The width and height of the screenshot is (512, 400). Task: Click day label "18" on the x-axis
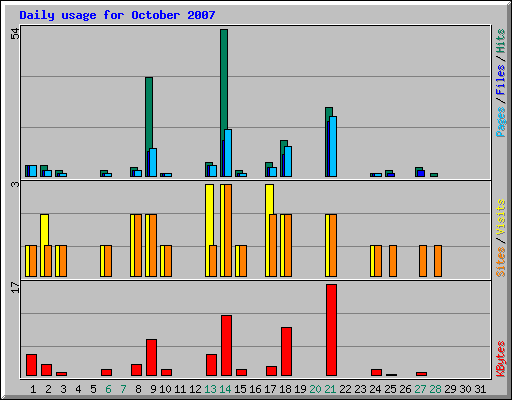tap(285, 389)
